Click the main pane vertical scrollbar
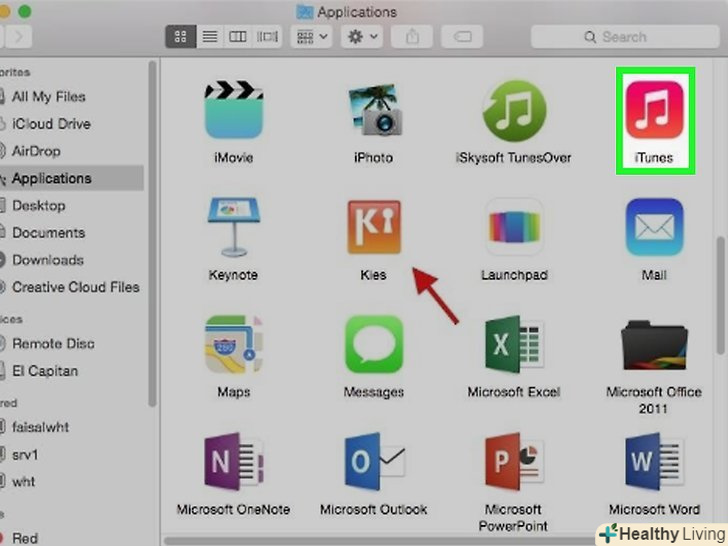Image resolution: width=728 pixels, height=546 pixels. 721,295
